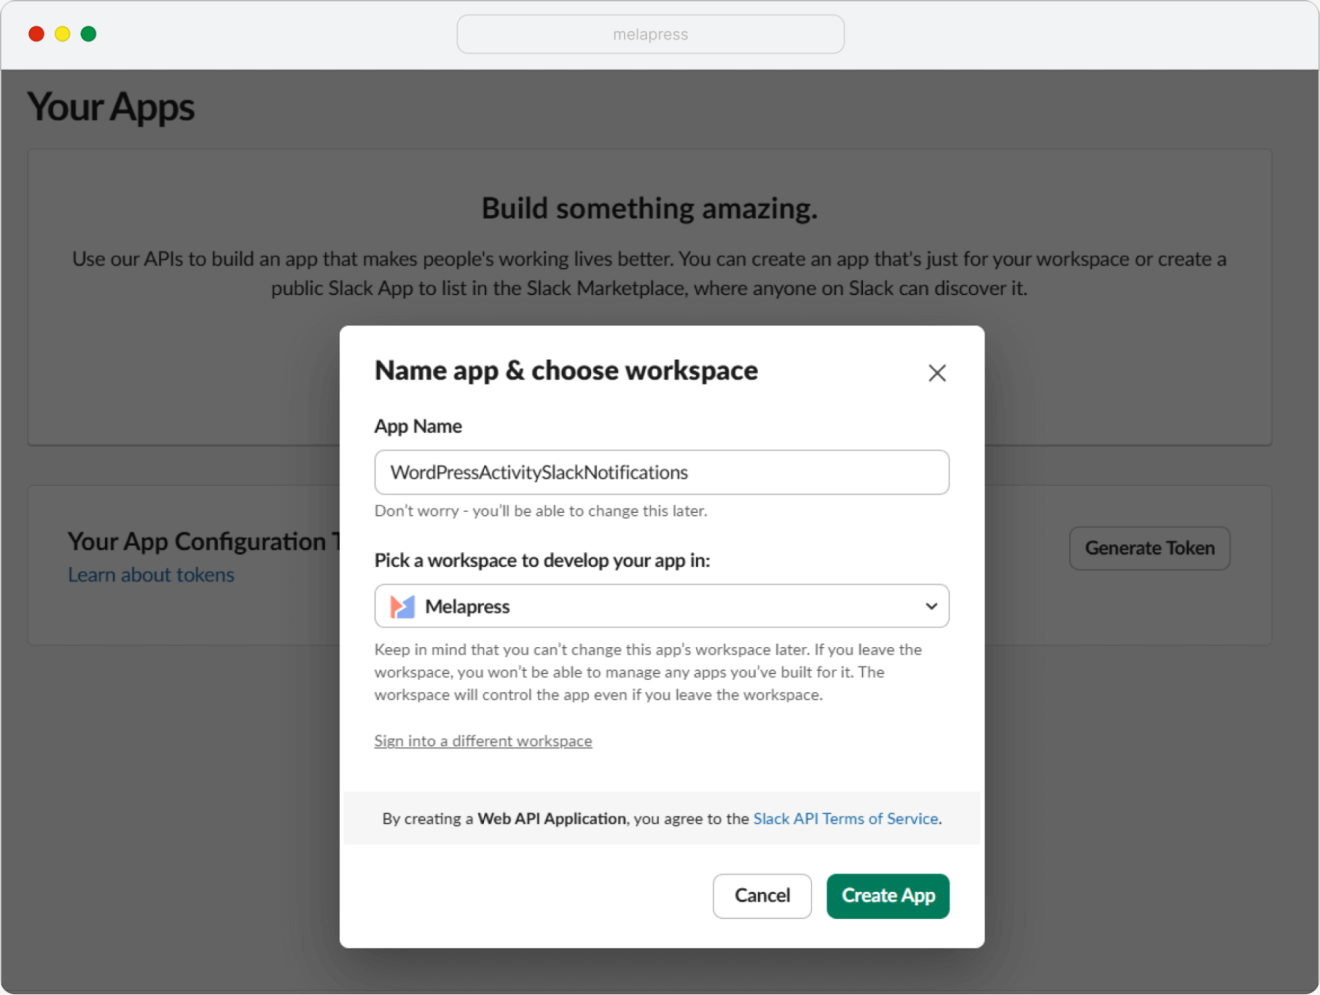Click the dropdown chevron arrow in workspace selector
This screenshot has height=995, width=1320.
(931, 606)
